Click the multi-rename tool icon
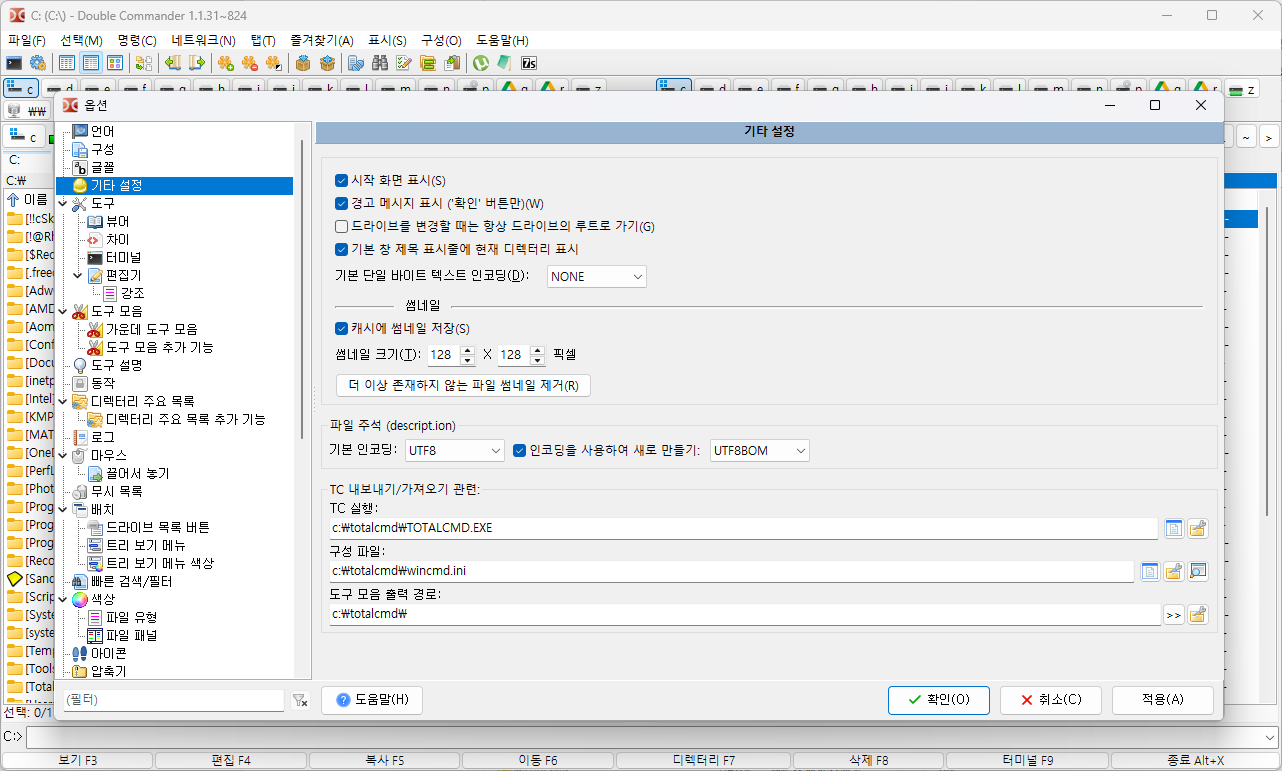This screenshot has height=771, width=1282. [404, 63]
